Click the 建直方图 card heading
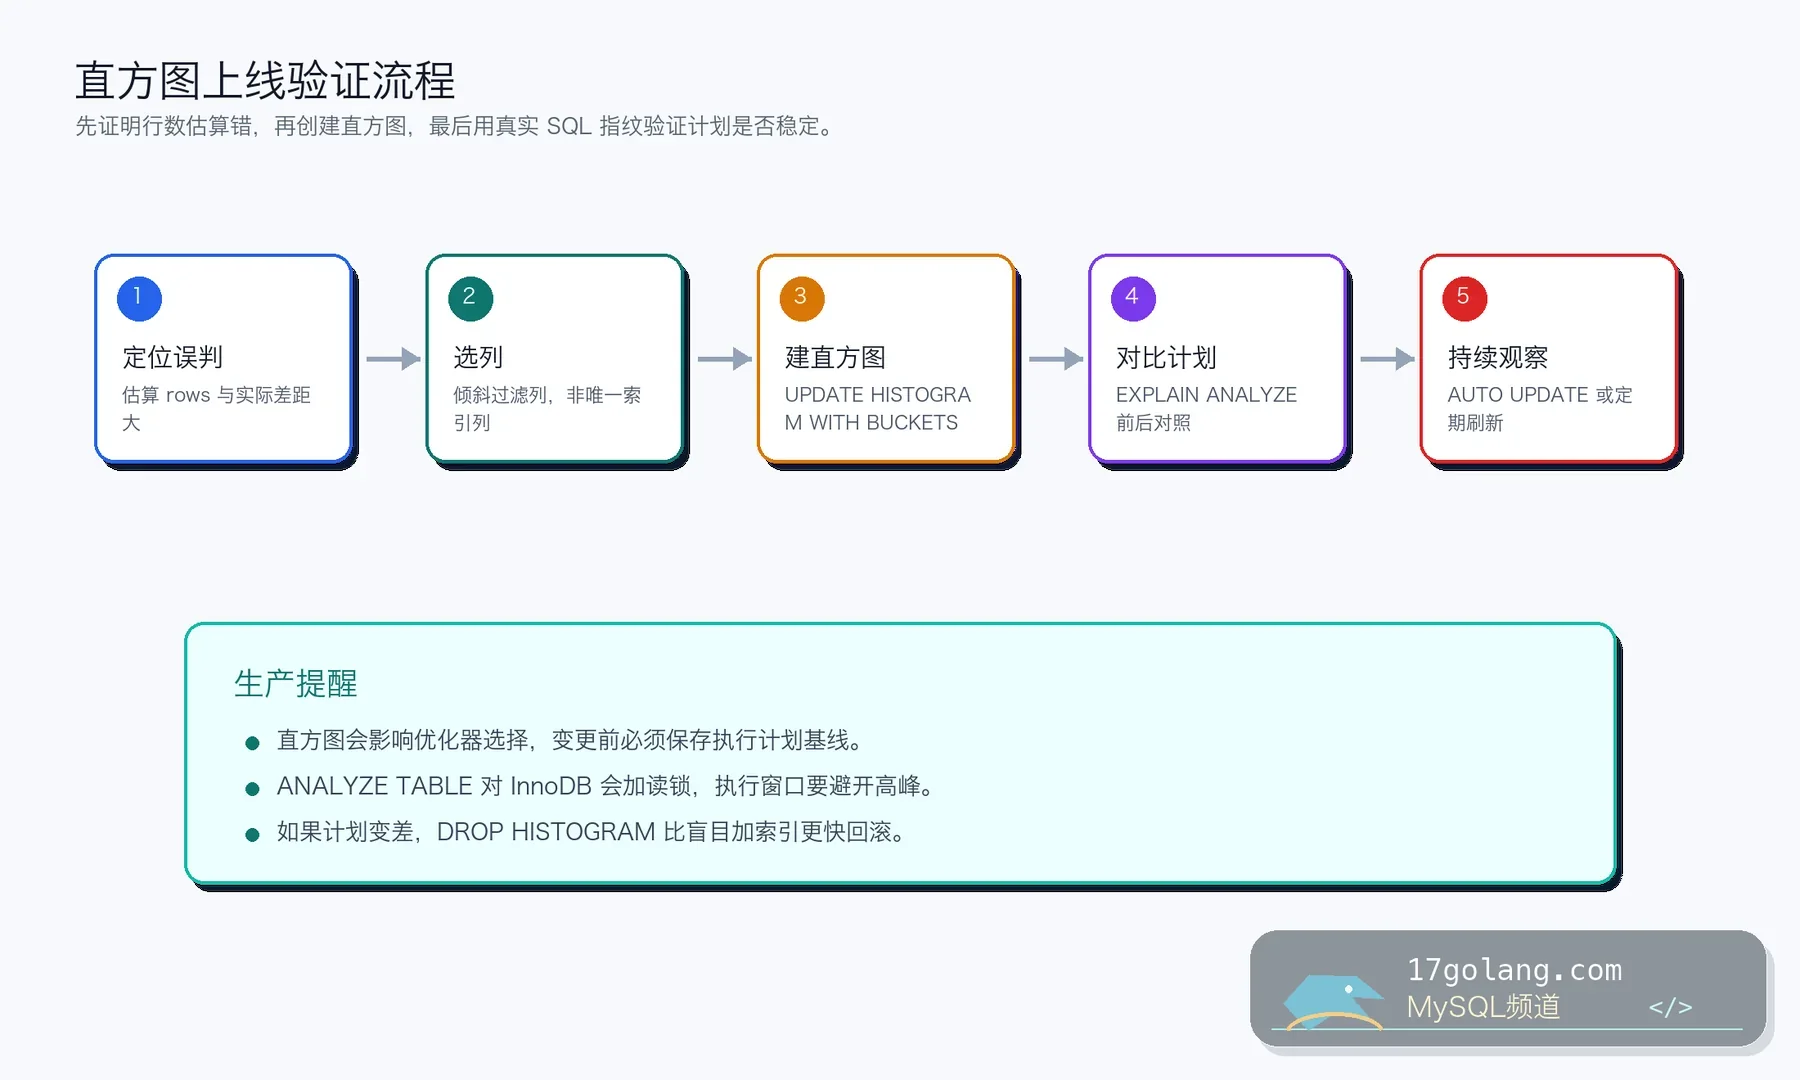 835,357
